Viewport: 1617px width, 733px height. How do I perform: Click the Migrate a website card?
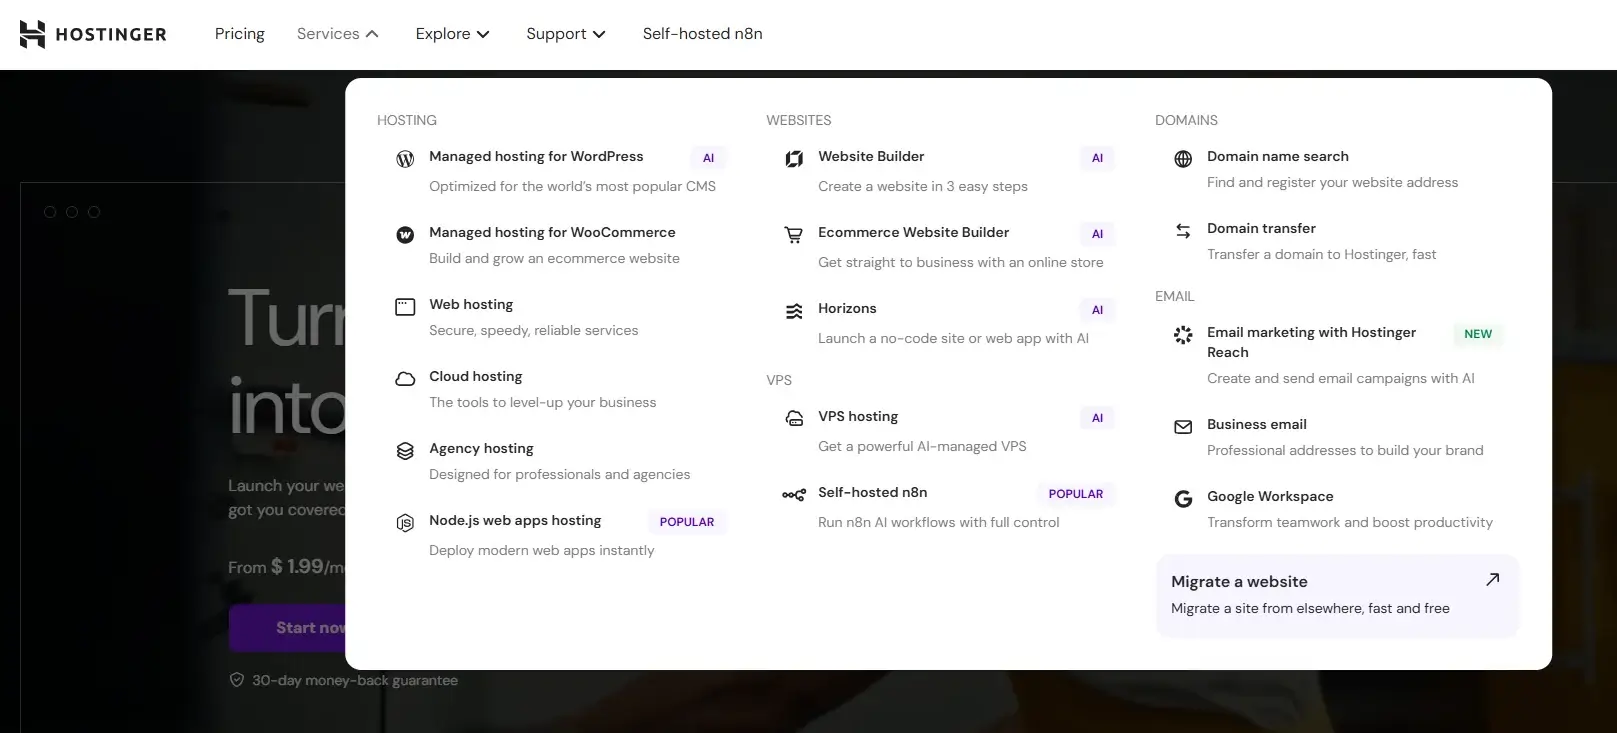1336,595
